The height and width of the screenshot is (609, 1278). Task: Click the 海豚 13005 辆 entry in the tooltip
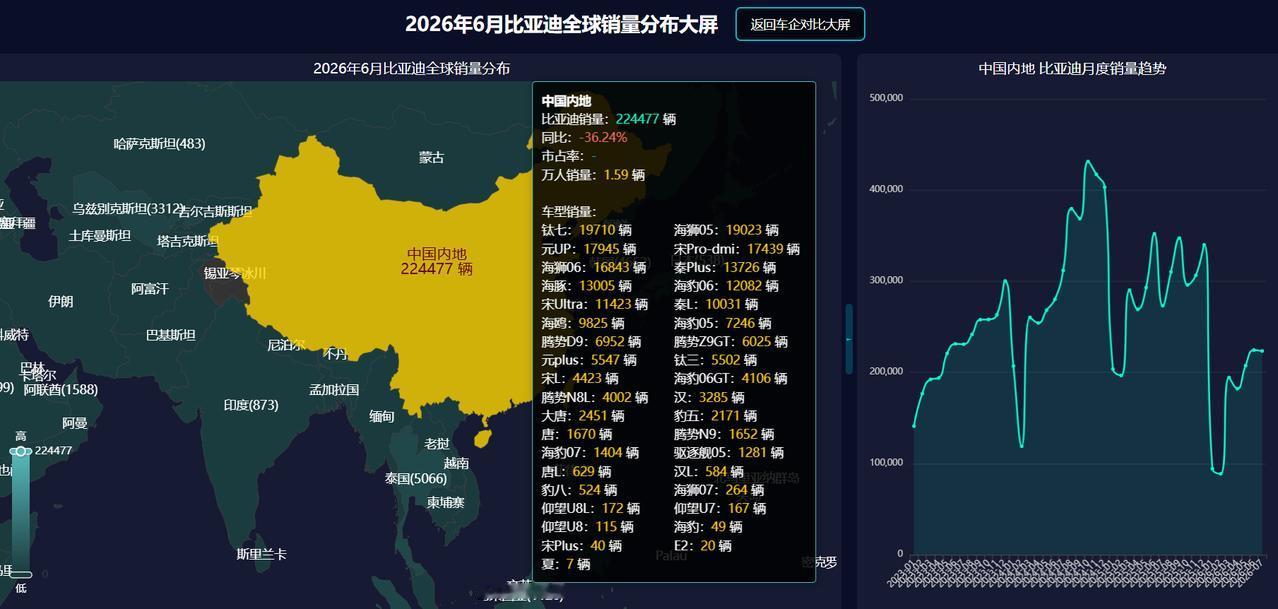click(x=587, y=286)
